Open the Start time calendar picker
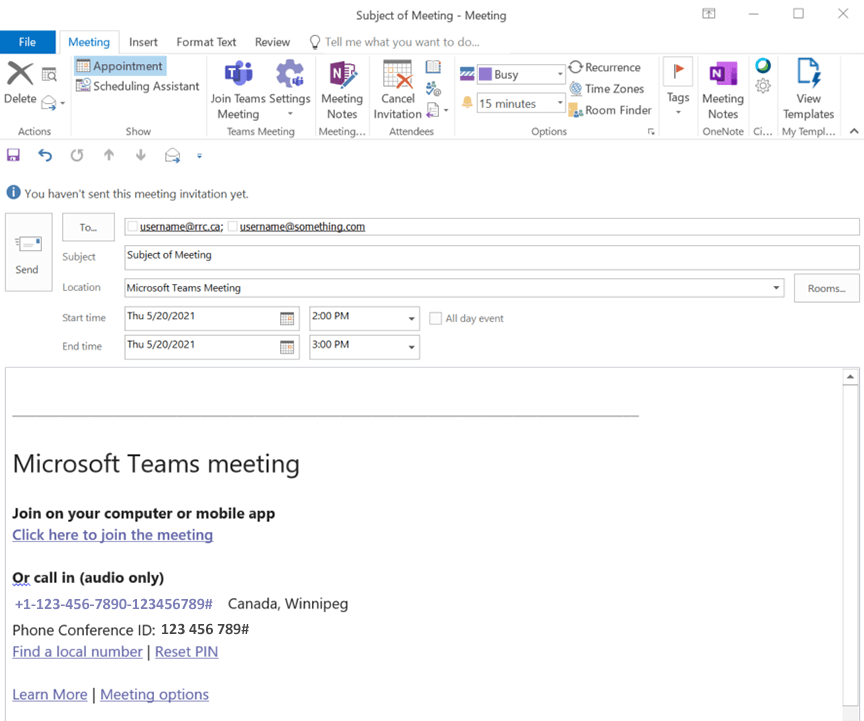Viewport: 864px width, 721px height. click(287, 319)
